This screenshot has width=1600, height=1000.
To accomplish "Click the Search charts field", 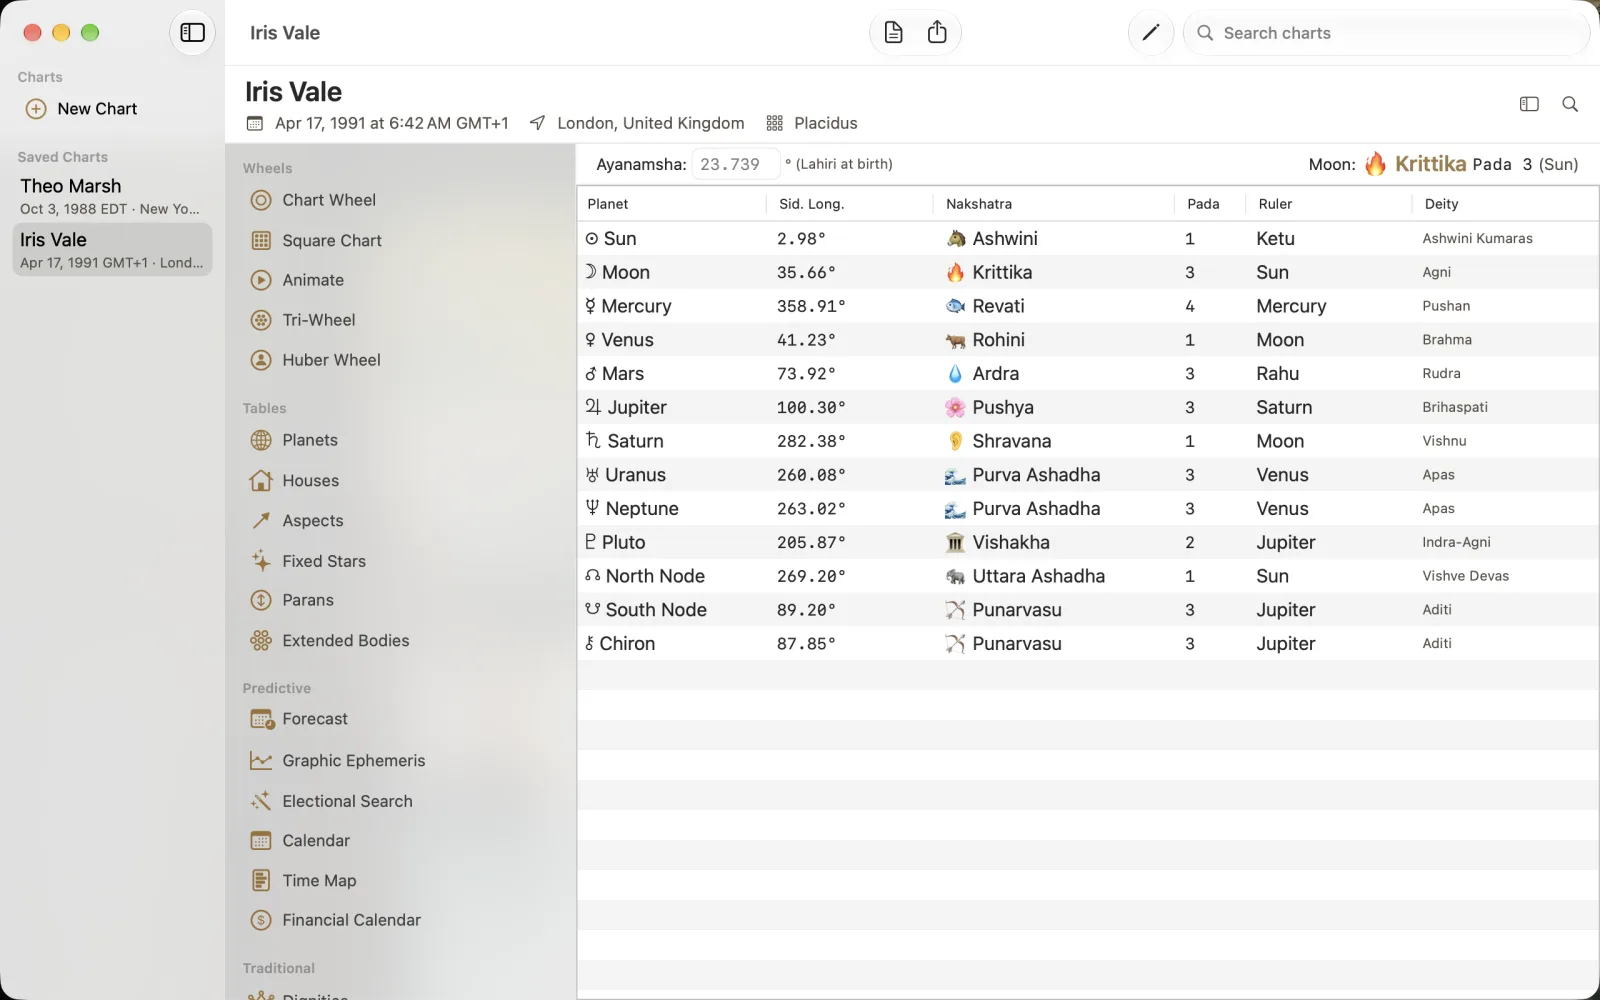I will pos(1386,33).
